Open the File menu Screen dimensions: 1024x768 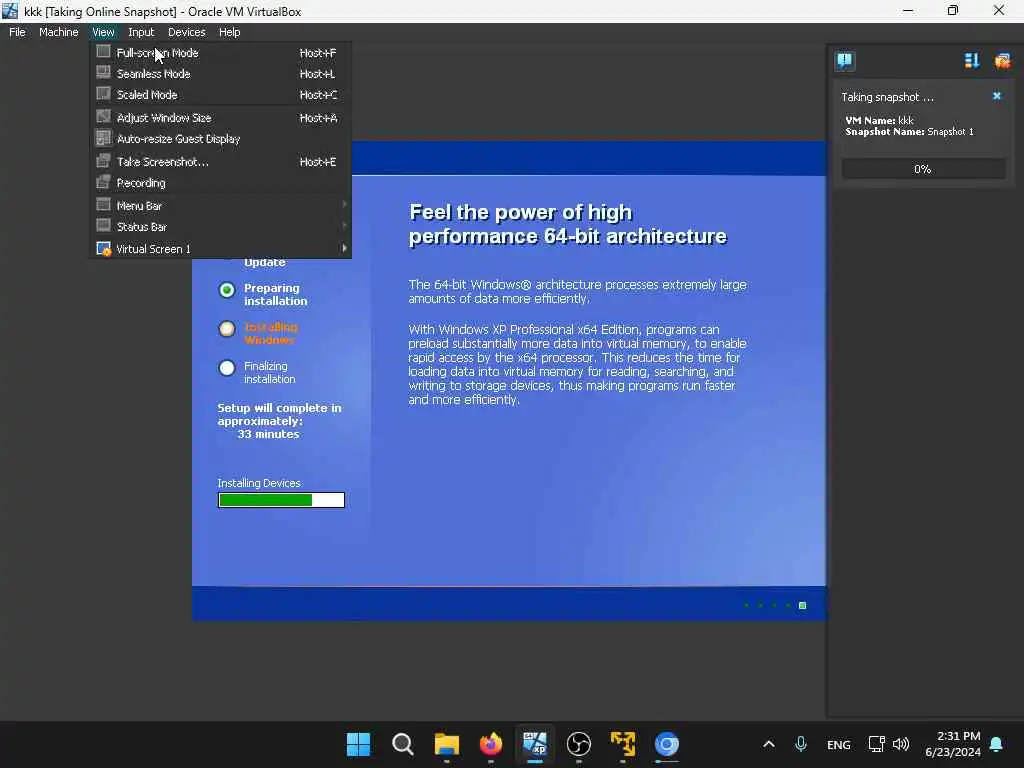(x=17, y=32)
